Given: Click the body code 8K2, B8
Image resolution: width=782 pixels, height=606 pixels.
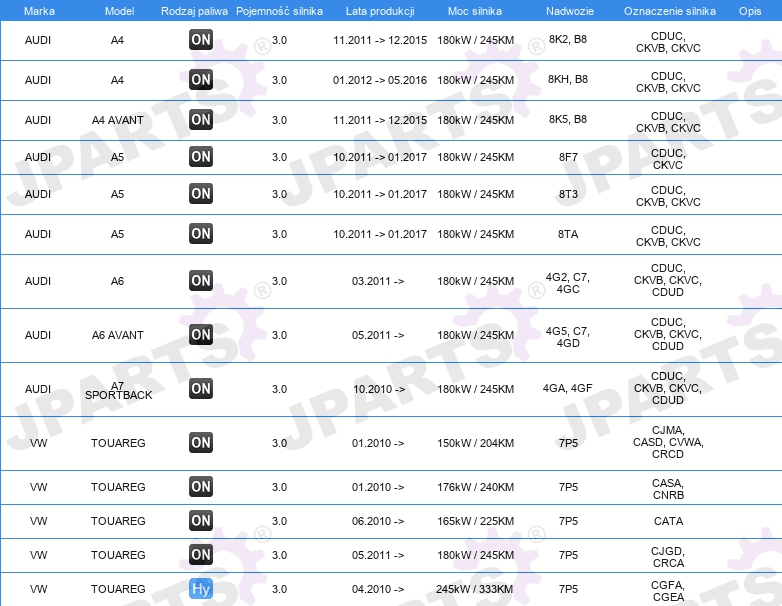Looking at the screenshot, I should coord(568,39).
